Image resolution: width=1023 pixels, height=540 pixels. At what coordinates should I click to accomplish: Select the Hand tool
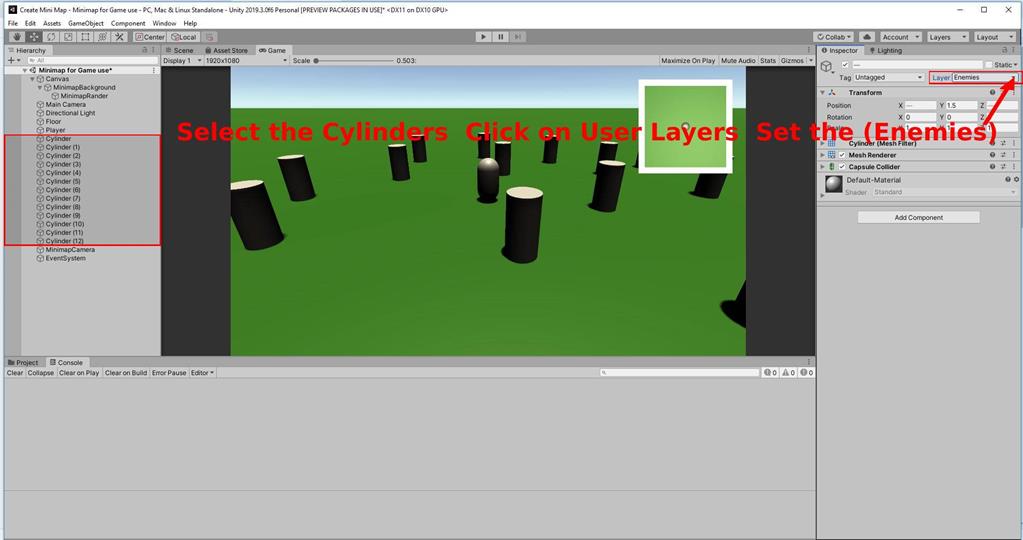click(x=17, y=37)
